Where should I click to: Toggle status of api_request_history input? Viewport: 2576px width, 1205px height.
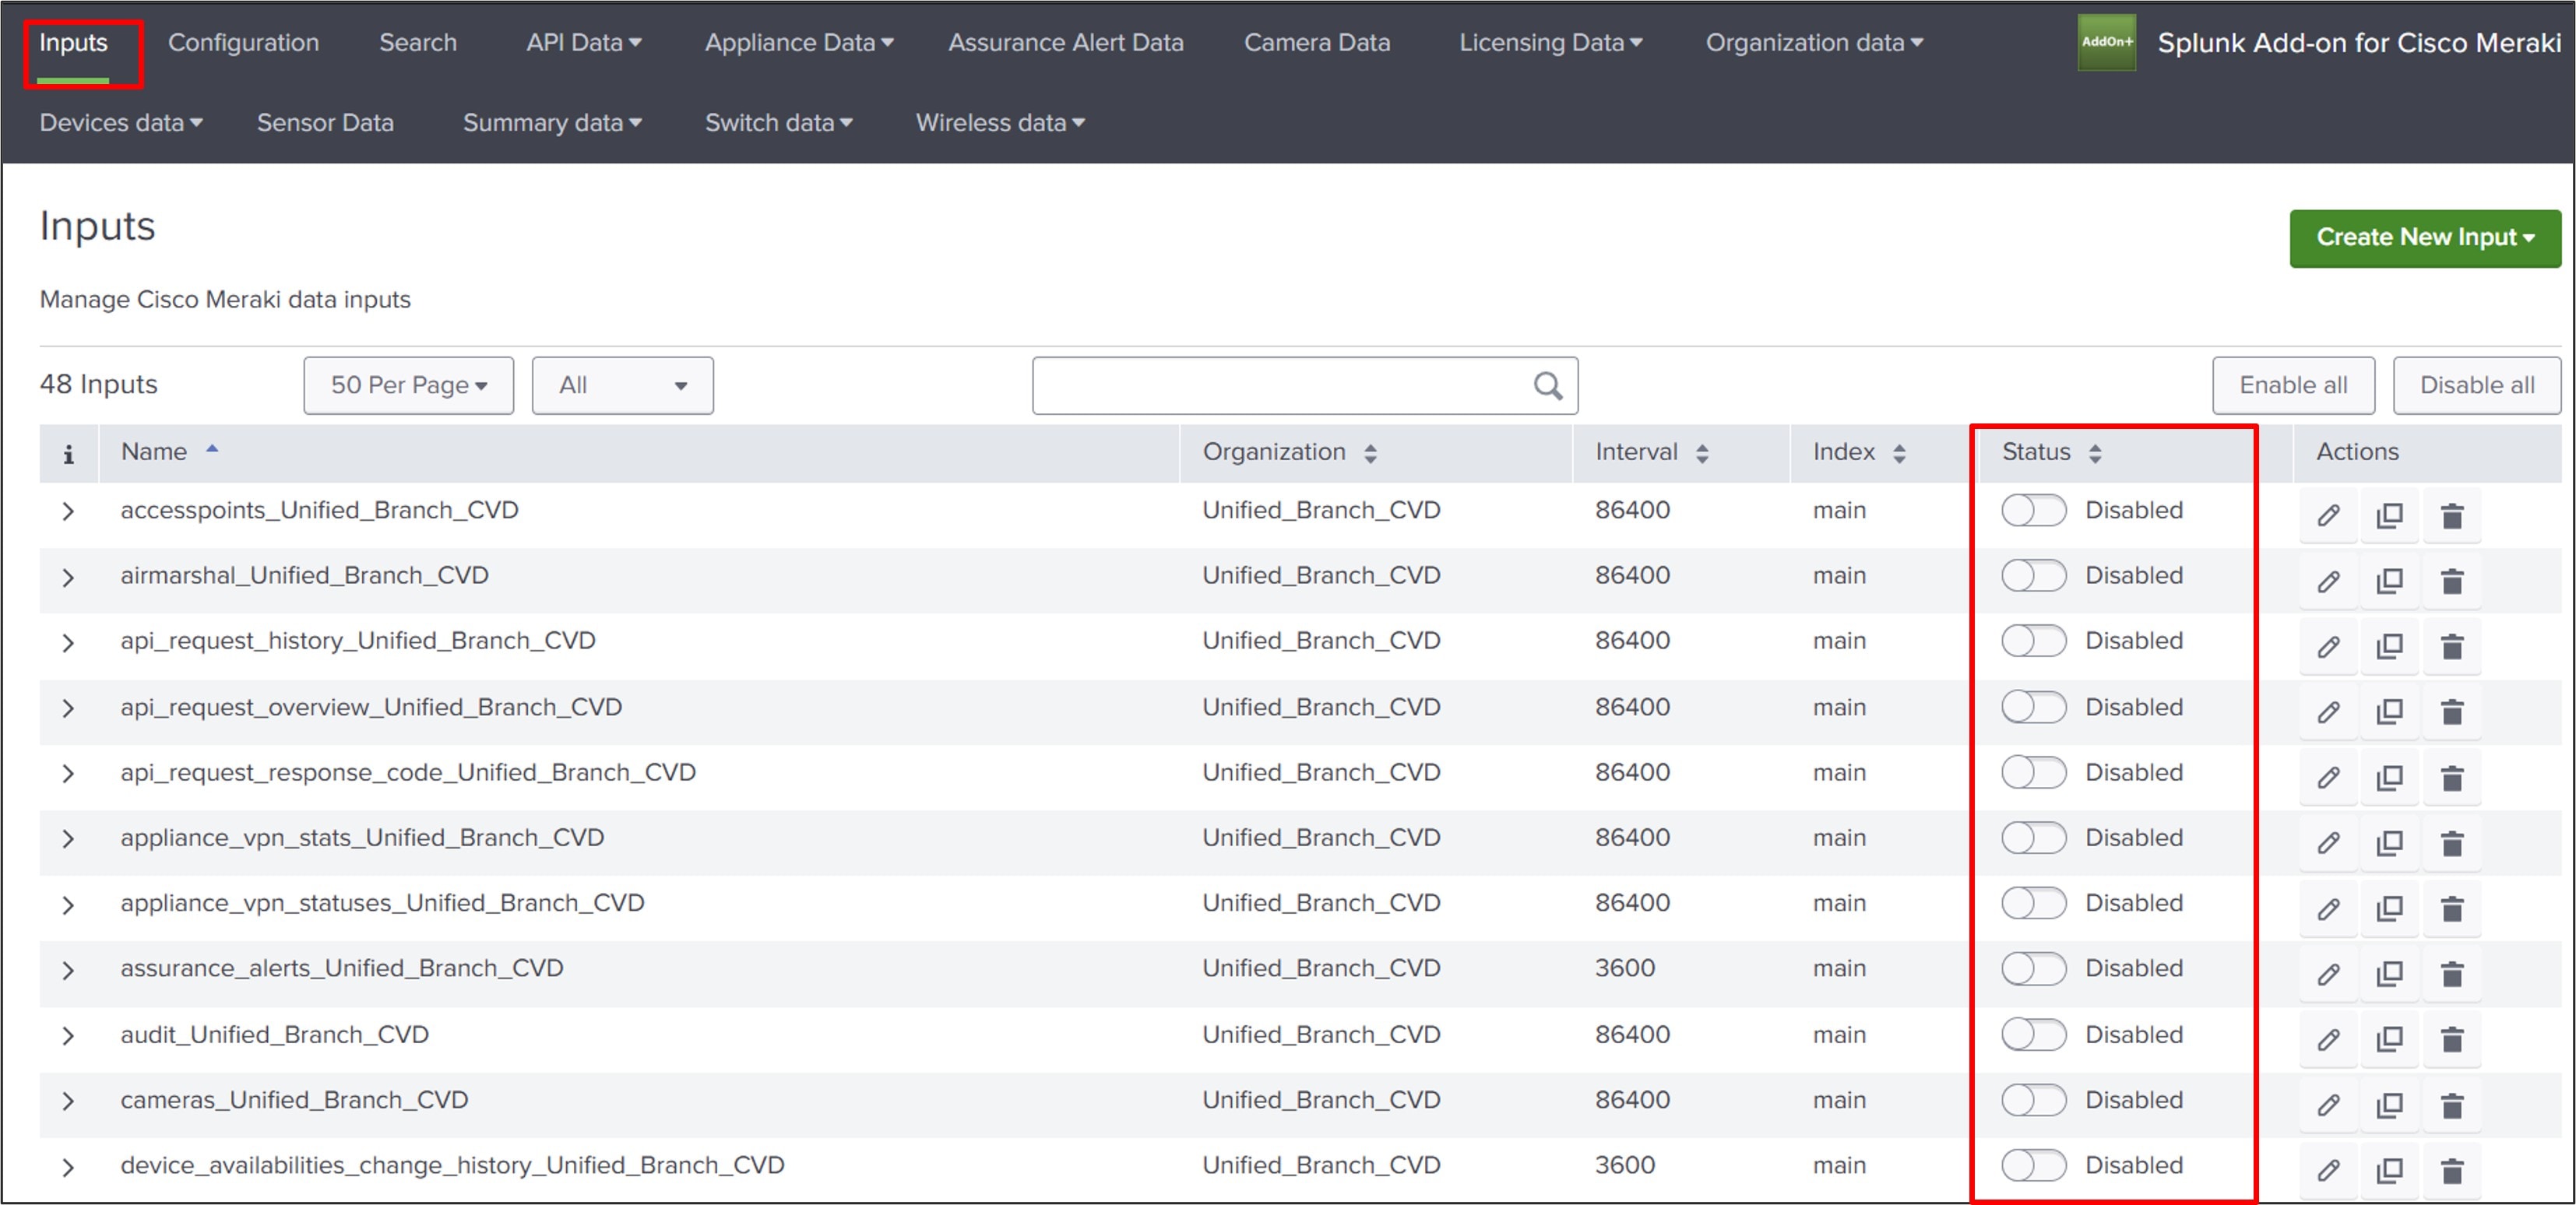pos(2033,640)
